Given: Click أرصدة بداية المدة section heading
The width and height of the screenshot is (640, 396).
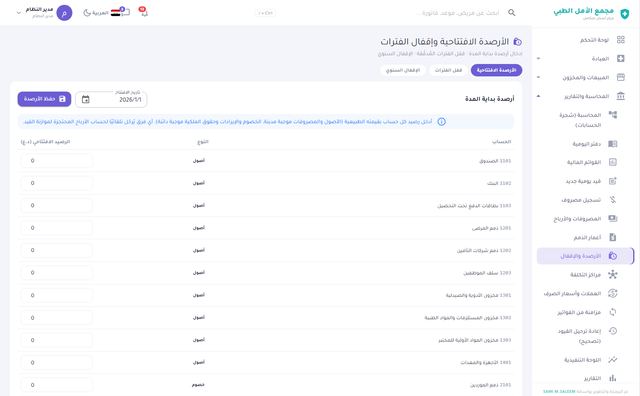Looking at the screenshot, I should (x=490, y=99).
